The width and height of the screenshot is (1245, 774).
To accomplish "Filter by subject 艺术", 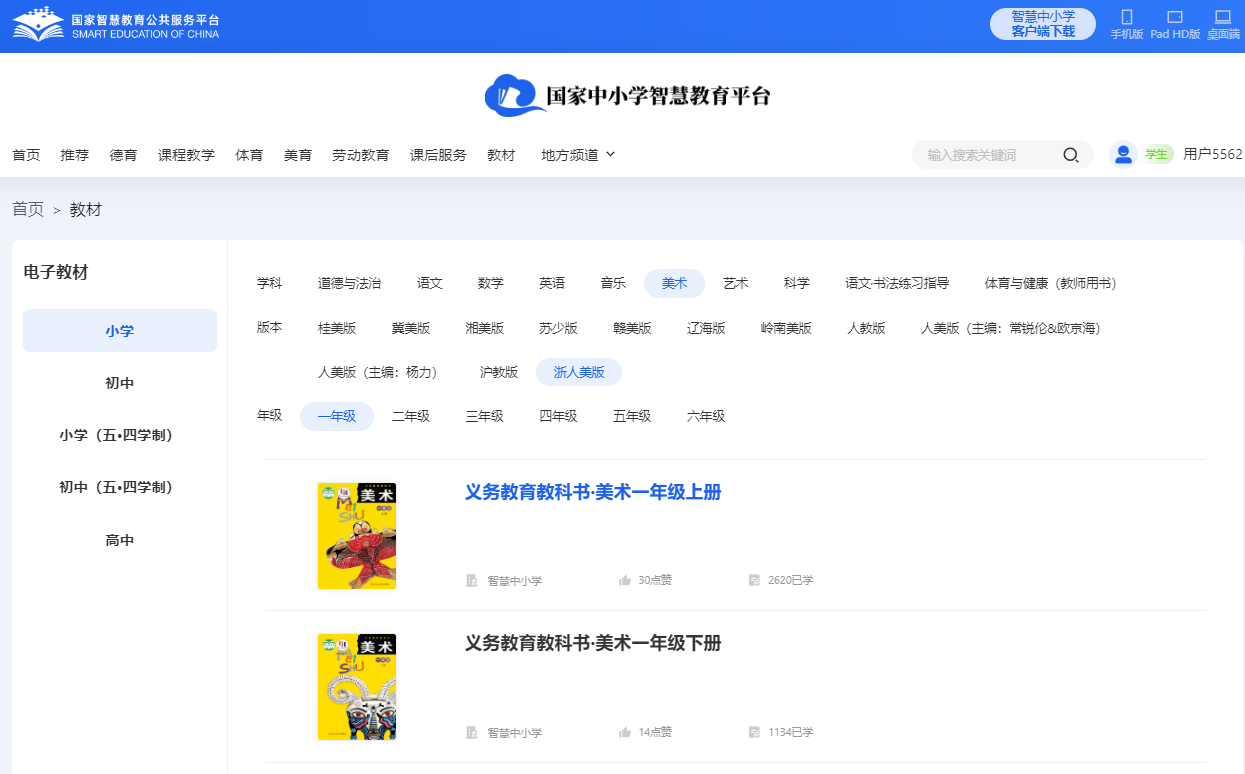I will 736,283.
